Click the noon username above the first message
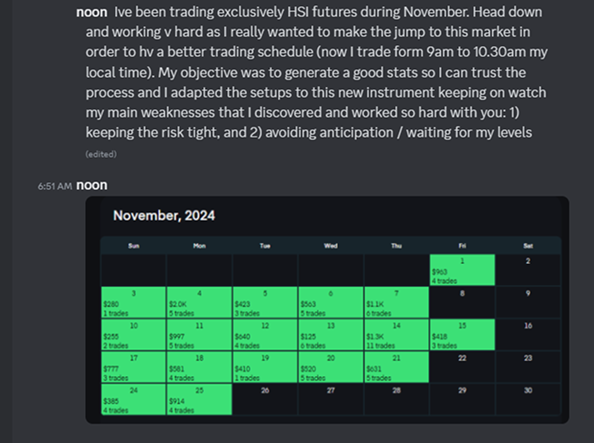Image resolution: width=594 pixels, height=443 pixels. click(92, 13)
